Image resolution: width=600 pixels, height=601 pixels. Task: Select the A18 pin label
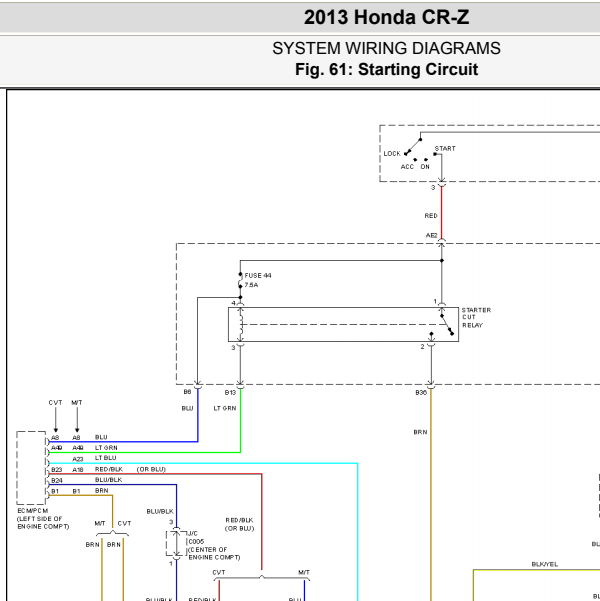tap(78, 470)
